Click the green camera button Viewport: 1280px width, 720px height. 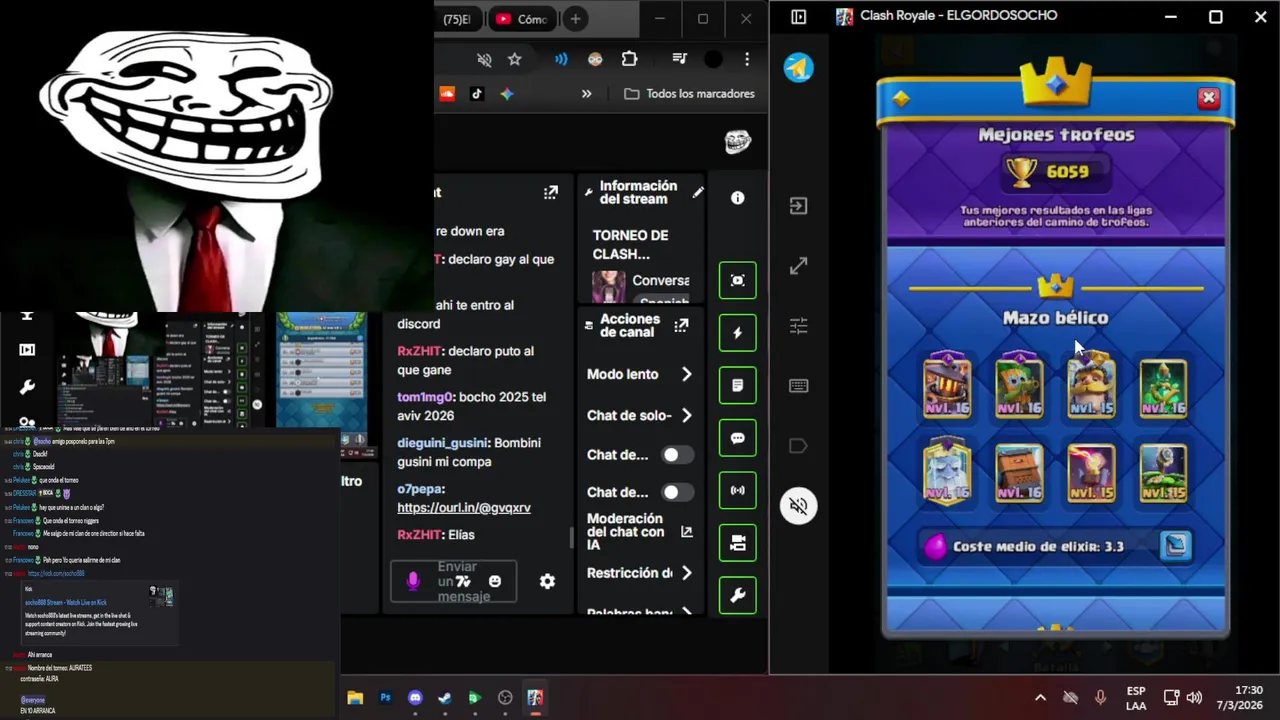(x=738, y=543)
